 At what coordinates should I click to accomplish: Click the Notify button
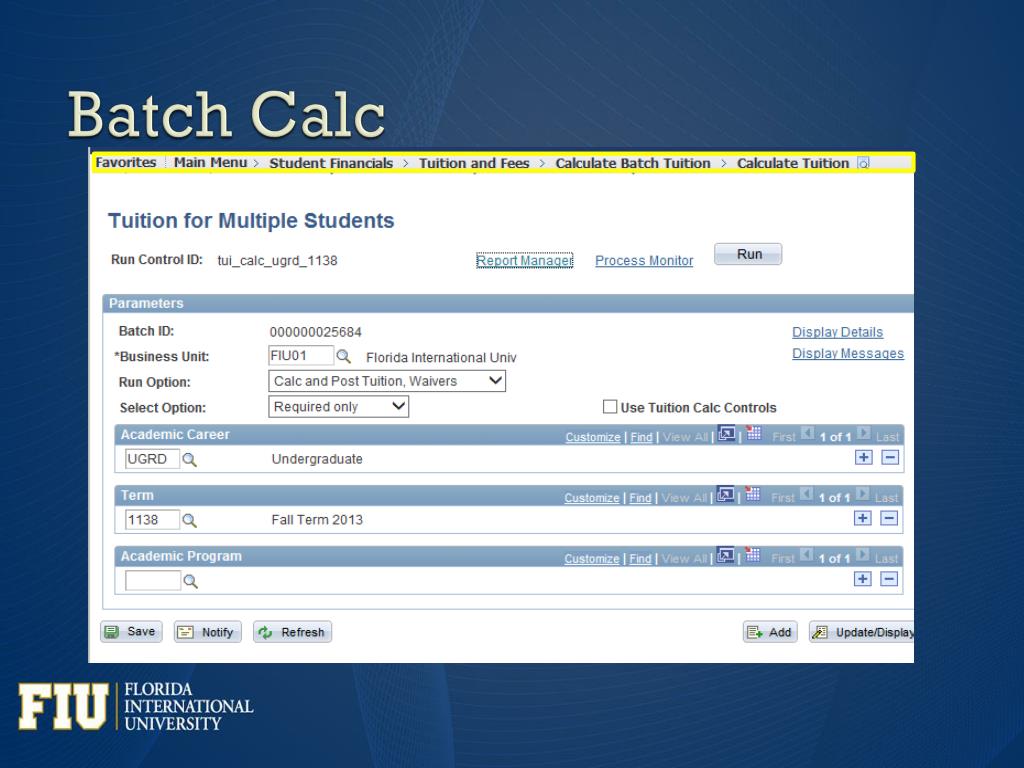pos(208,632)
